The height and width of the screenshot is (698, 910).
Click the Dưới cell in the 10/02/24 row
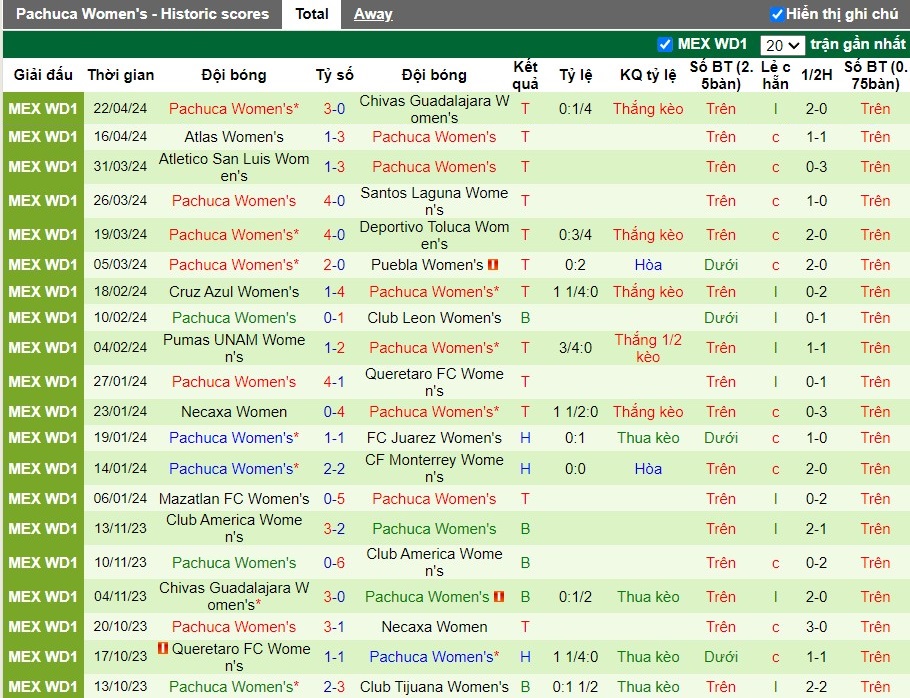(721, 318)
